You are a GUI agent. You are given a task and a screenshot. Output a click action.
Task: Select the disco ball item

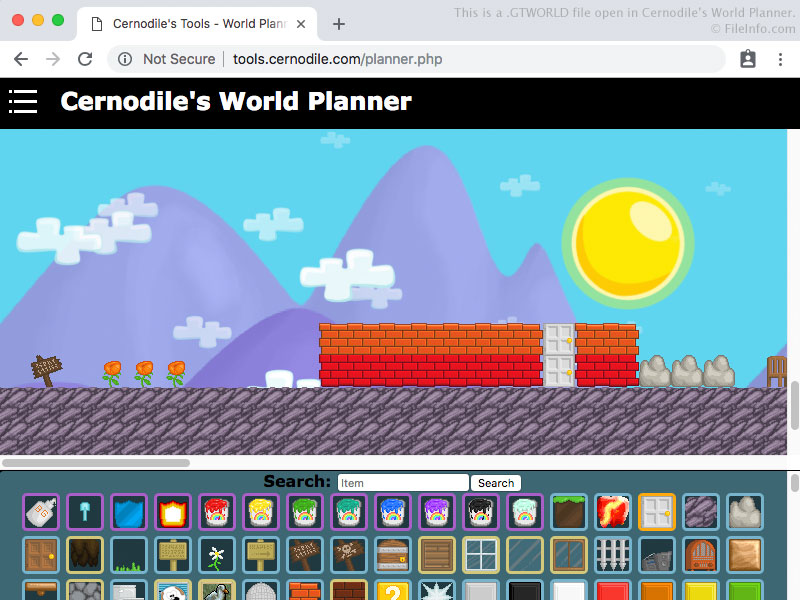(x=261, y=590)
